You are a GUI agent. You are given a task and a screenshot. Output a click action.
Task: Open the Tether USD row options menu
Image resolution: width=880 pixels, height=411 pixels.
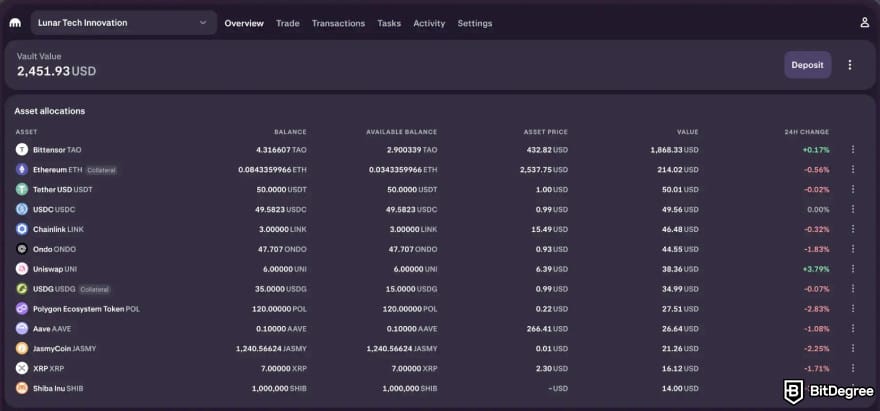point(853,189)
